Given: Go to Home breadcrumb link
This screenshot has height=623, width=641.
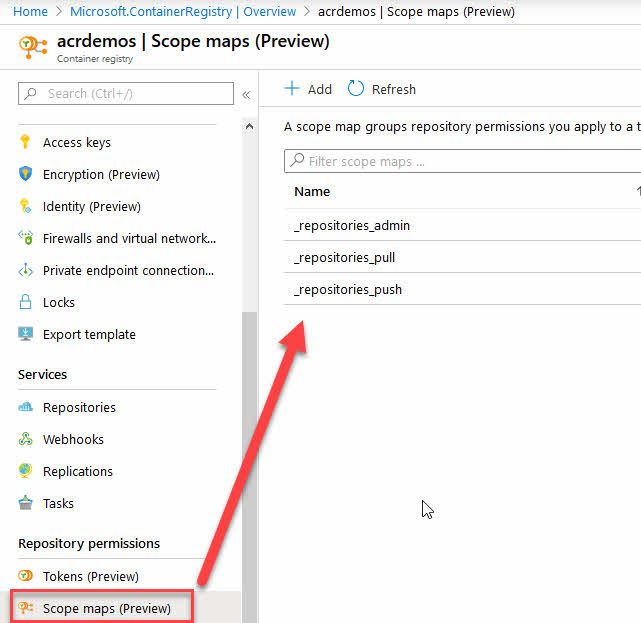Looking at the screenshot, I should click(30, 12).
